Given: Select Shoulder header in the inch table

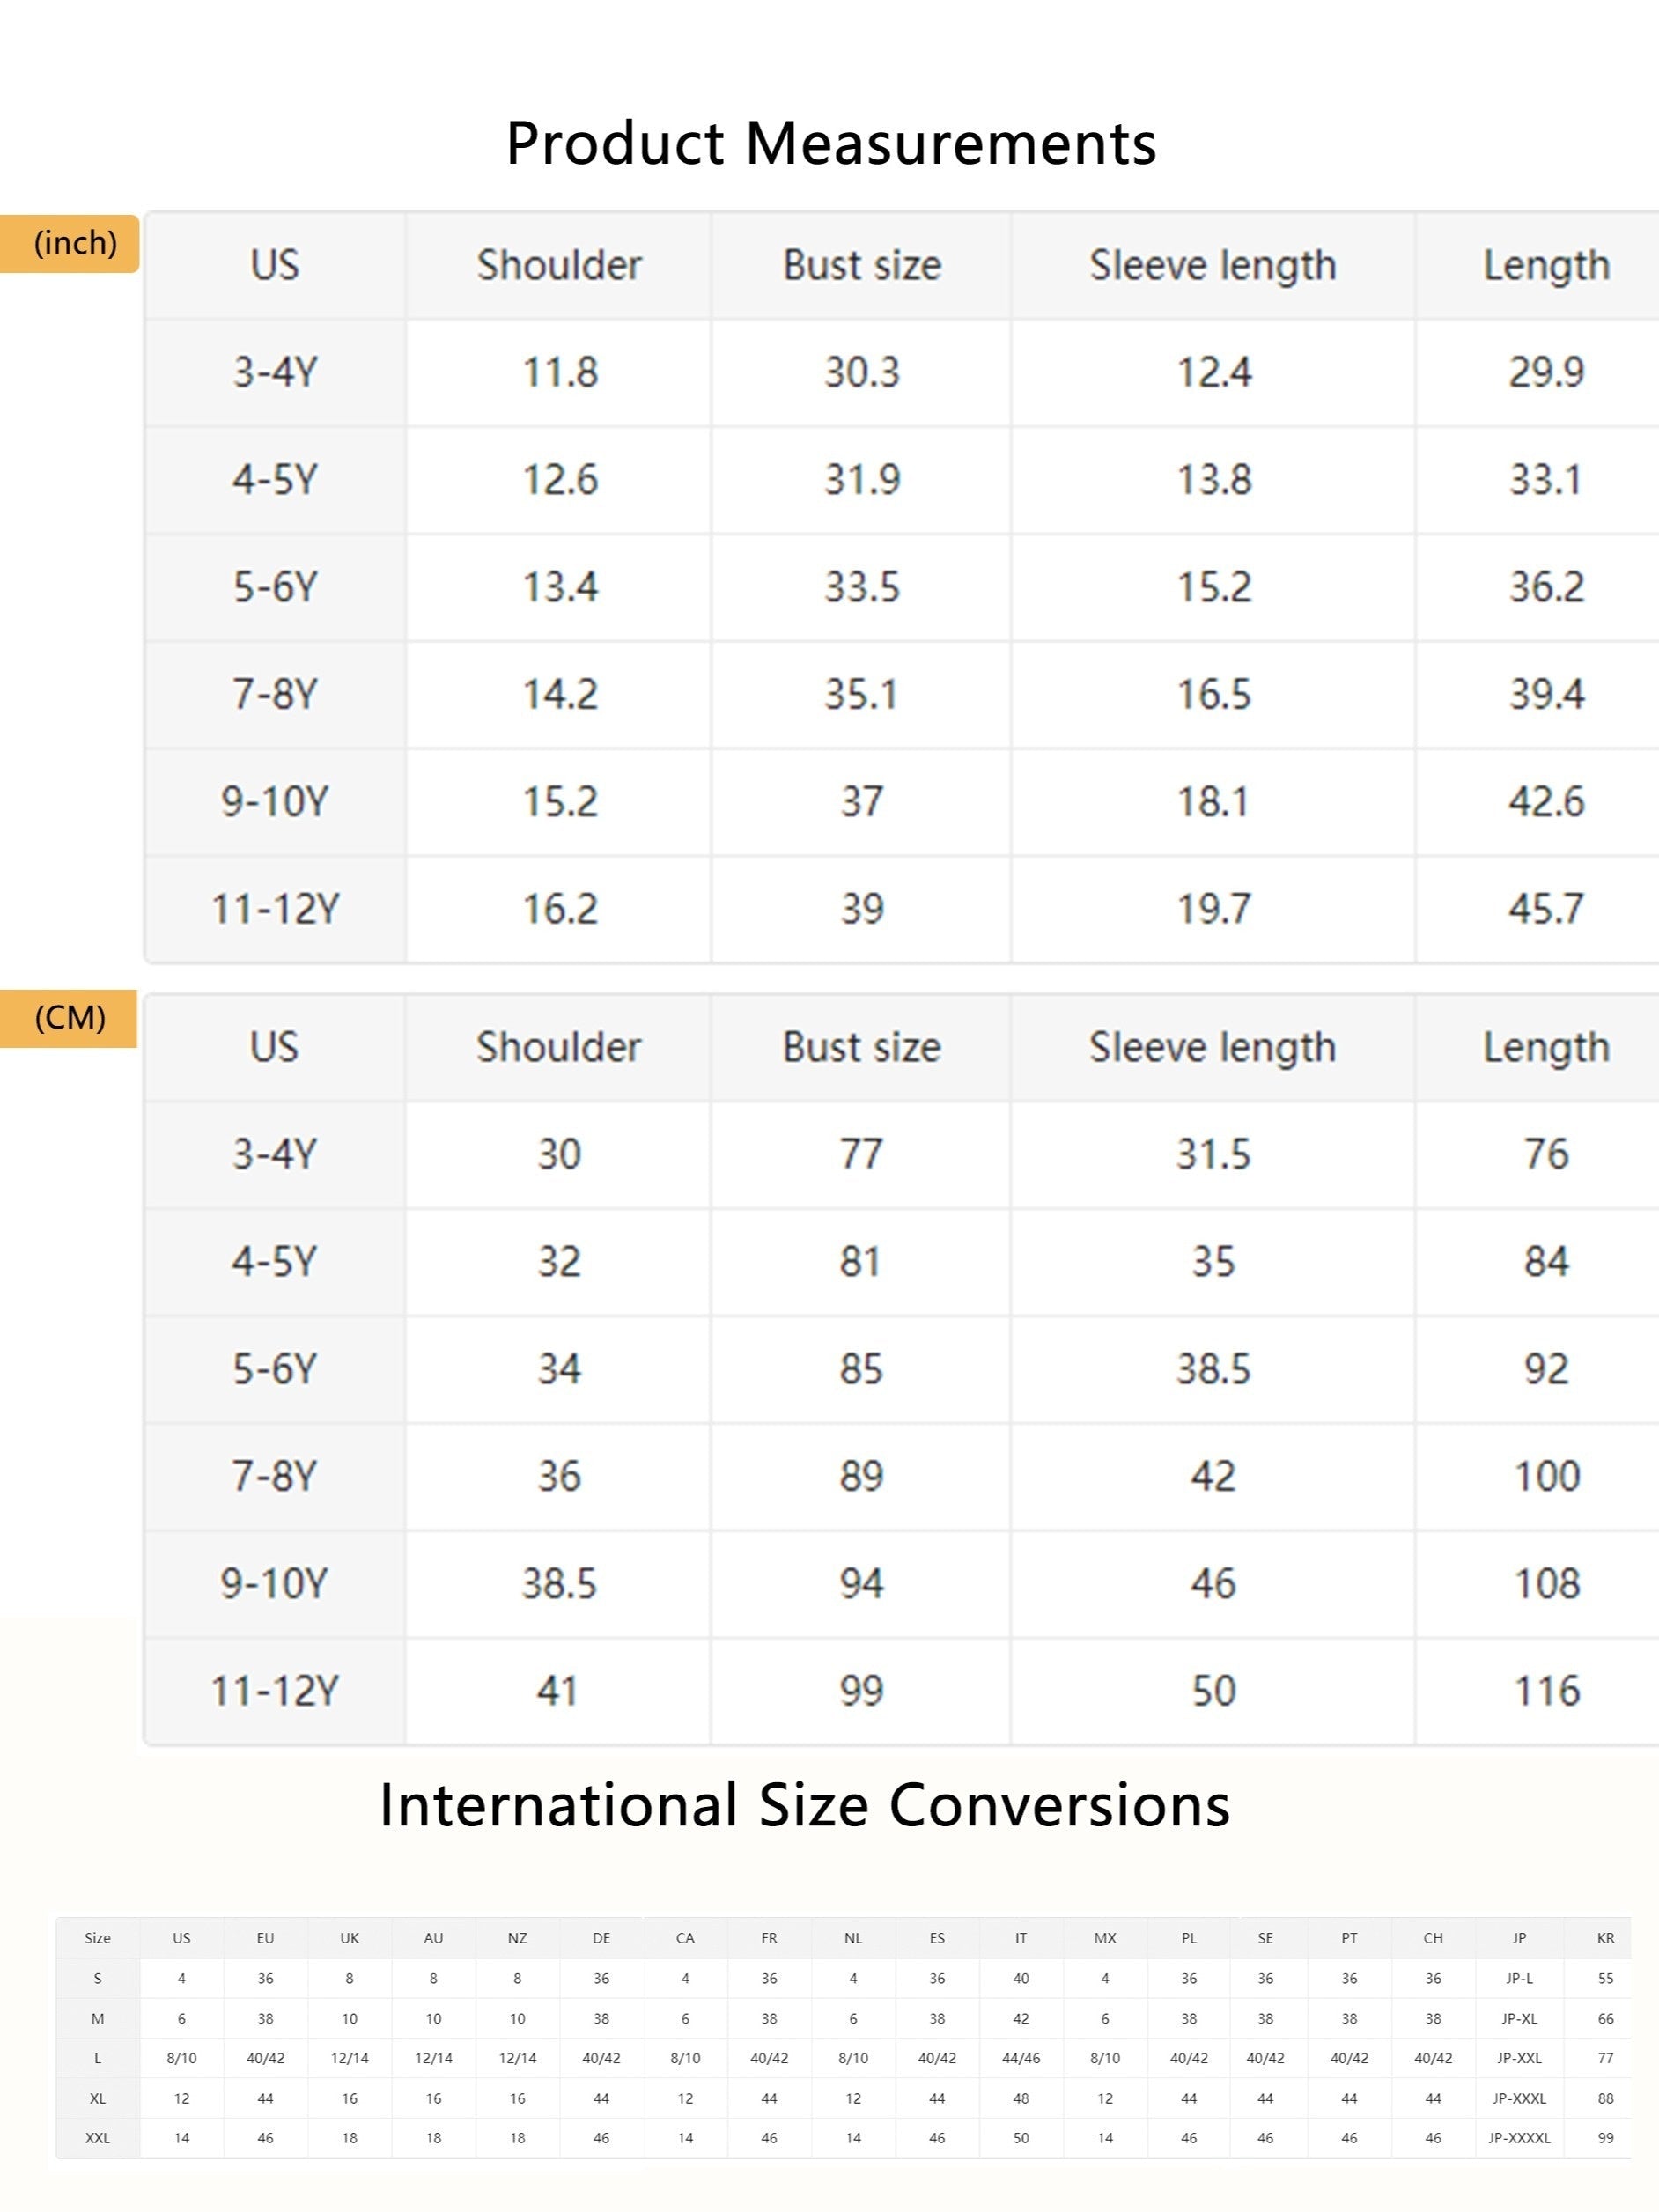Looking at the screenshot, I should 559,265.
